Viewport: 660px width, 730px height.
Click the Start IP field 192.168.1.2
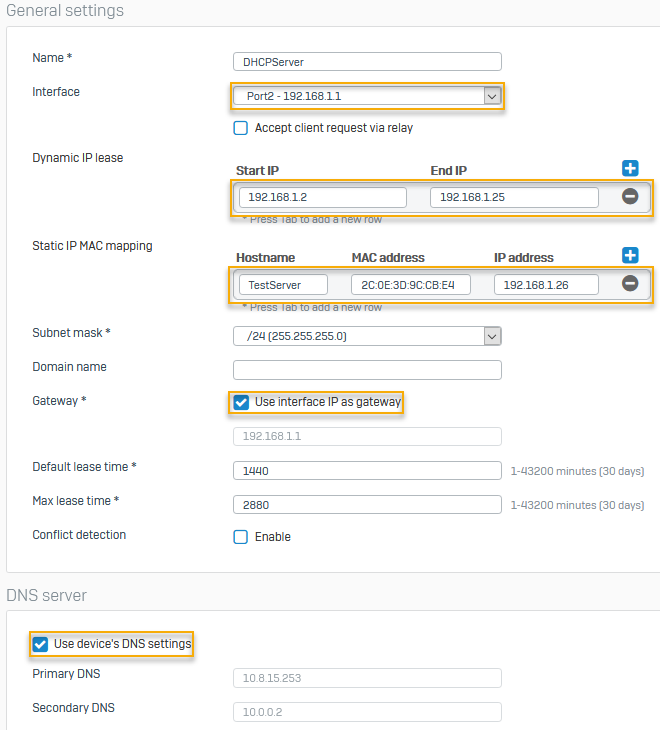click(x=322, y=197)
